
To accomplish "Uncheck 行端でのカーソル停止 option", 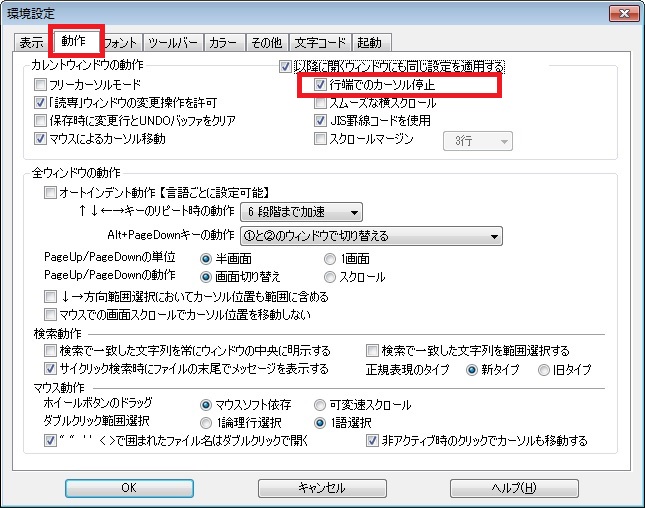I will pyautogui.click(x=321, y=86).
